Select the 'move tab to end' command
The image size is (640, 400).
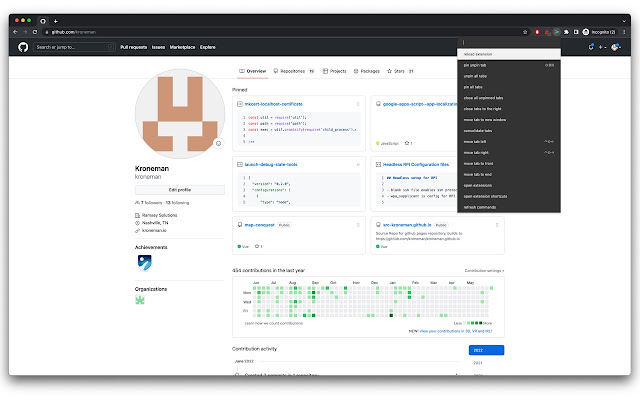point(509,174)
